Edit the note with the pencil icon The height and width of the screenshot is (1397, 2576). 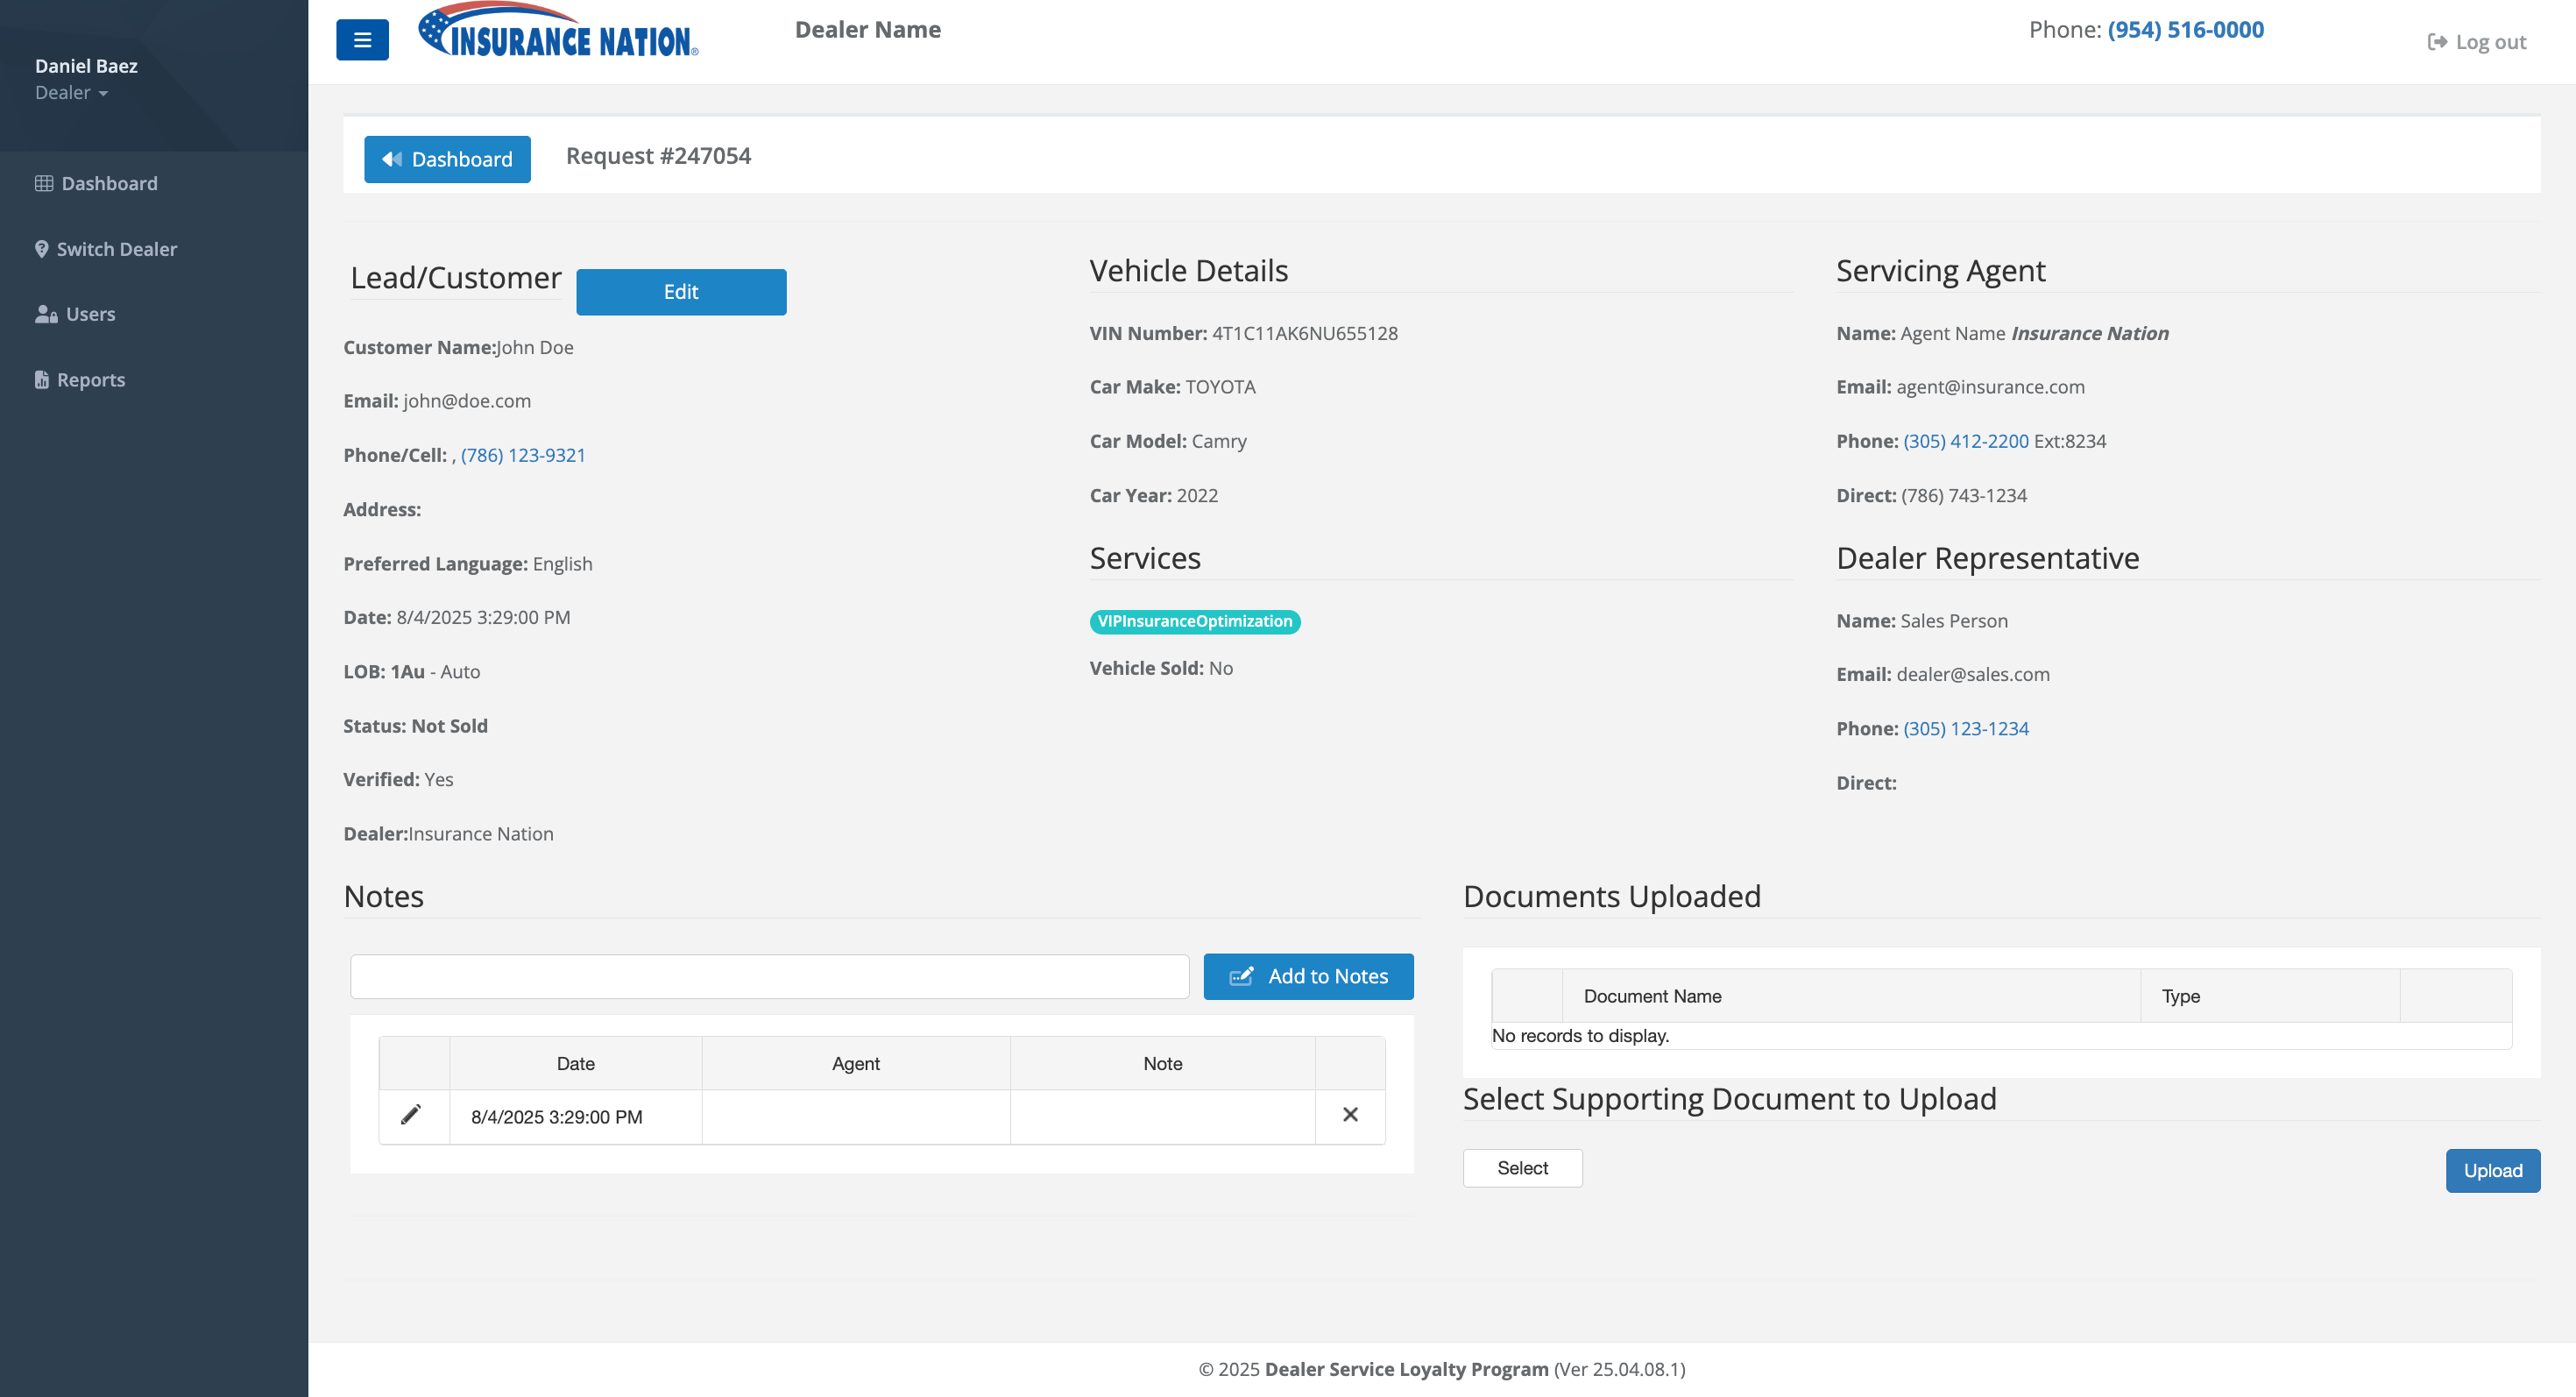coord(411,1115)
